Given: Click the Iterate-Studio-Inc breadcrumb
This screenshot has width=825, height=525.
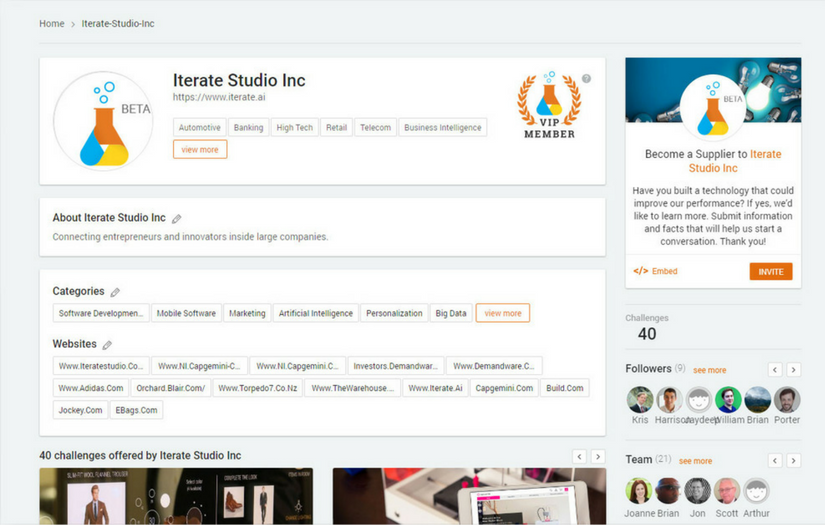Looking at the screenshot, I should tap(118, 24).
